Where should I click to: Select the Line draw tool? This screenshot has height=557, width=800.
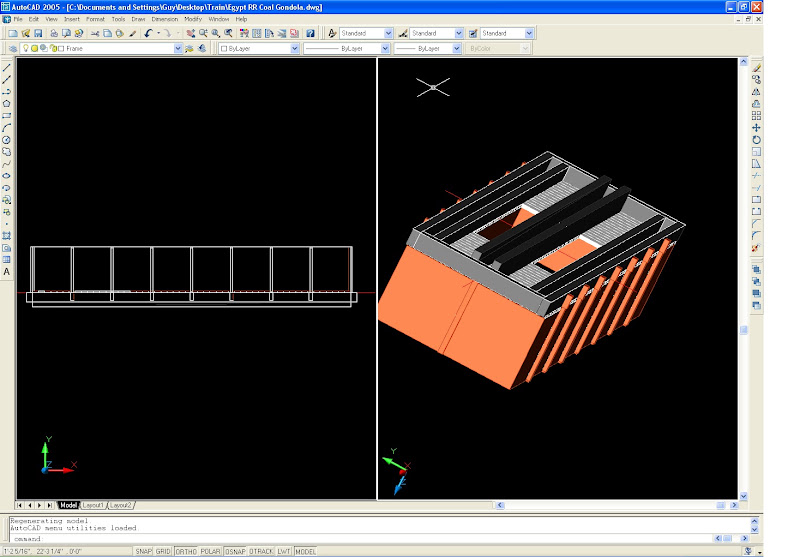(x=7, y=67)
